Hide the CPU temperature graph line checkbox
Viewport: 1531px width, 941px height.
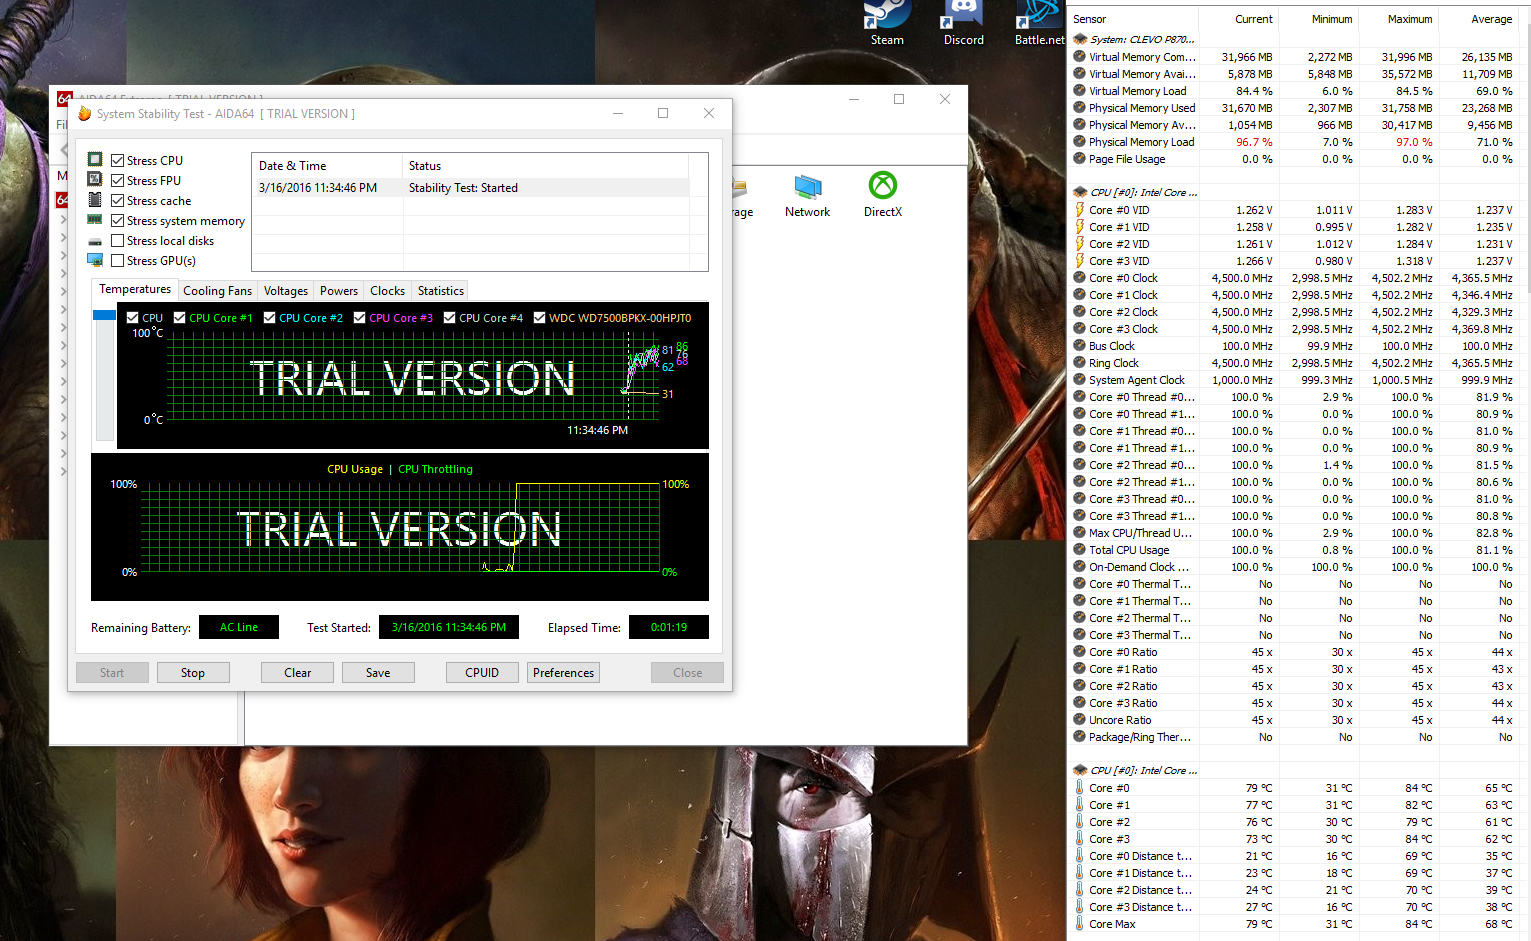133,317
